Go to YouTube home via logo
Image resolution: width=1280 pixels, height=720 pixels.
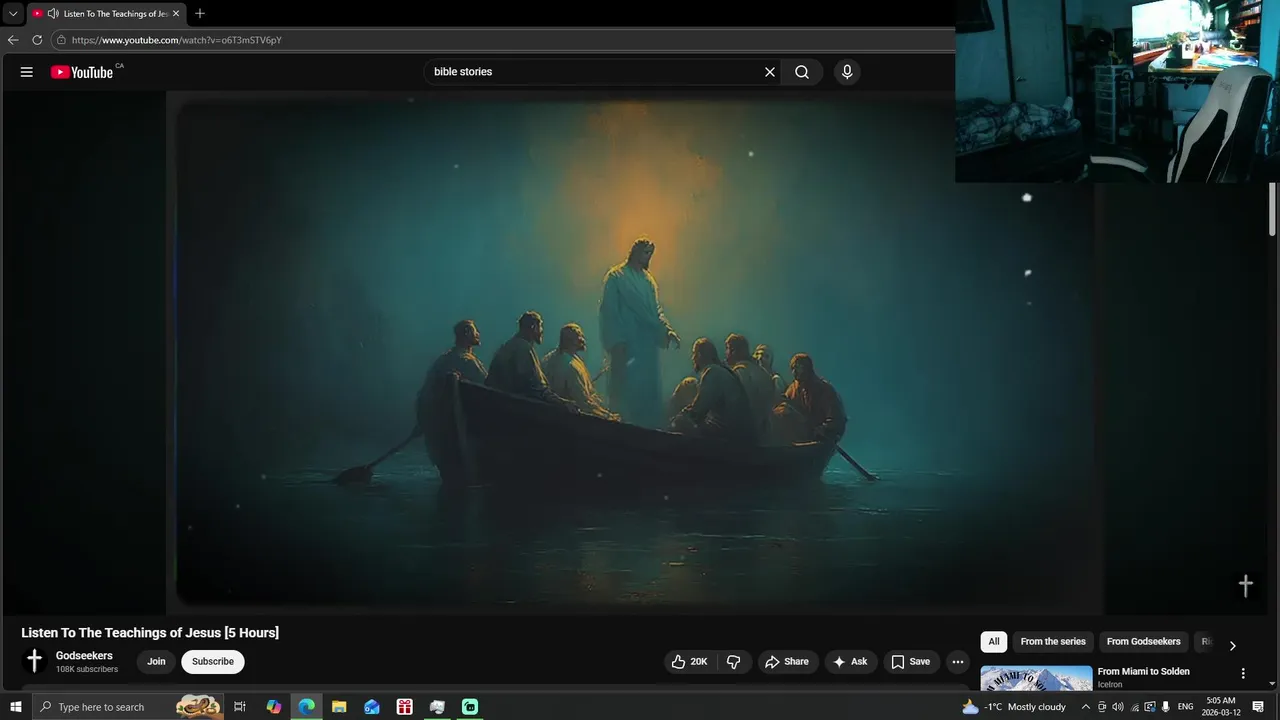point(82,72)
